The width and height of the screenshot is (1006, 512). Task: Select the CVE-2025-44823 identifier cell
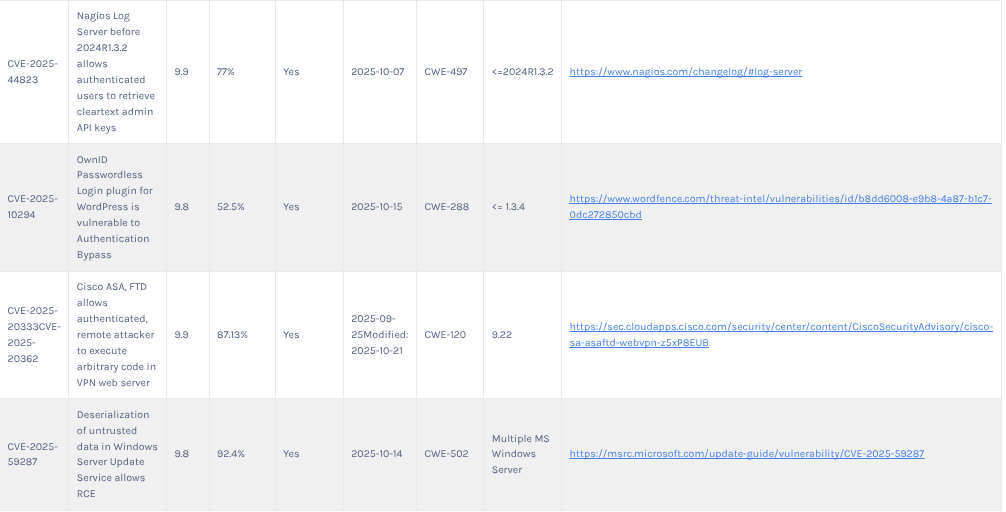pos(33,72)
